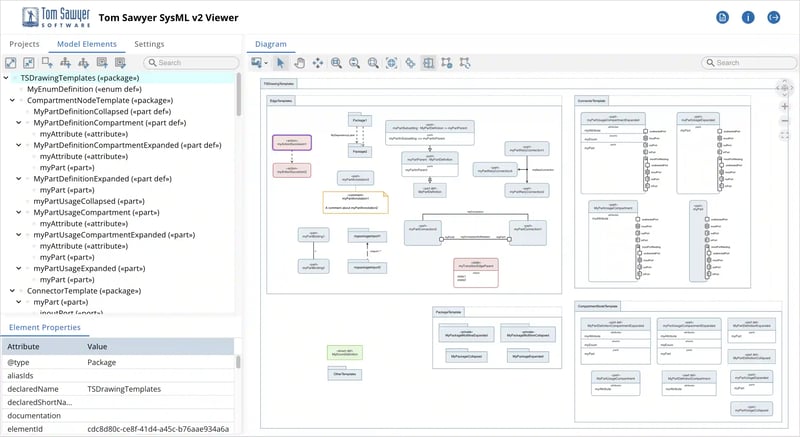Click the collapse all tree icon
800x437 pixels.
[29, 63]
